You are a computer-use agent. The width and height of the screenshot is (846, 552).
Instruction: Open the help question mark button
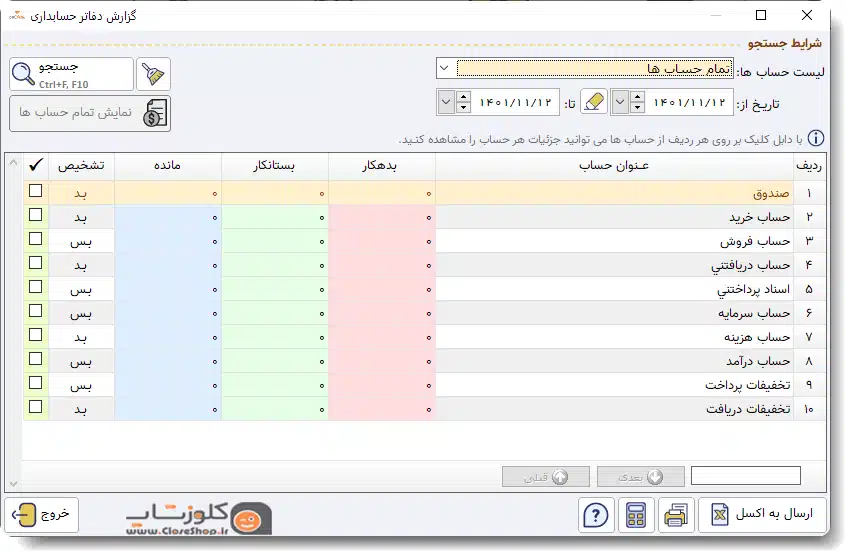[x=596, y=515]
